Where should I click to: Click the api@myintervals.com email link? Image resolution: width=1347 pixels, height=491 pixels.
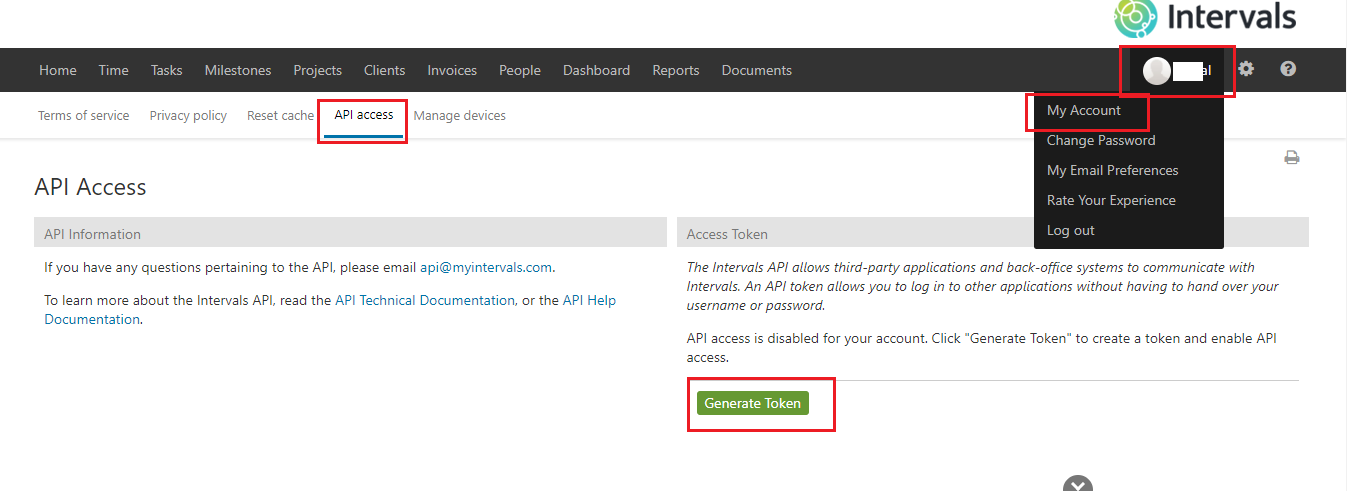point(486,267)
